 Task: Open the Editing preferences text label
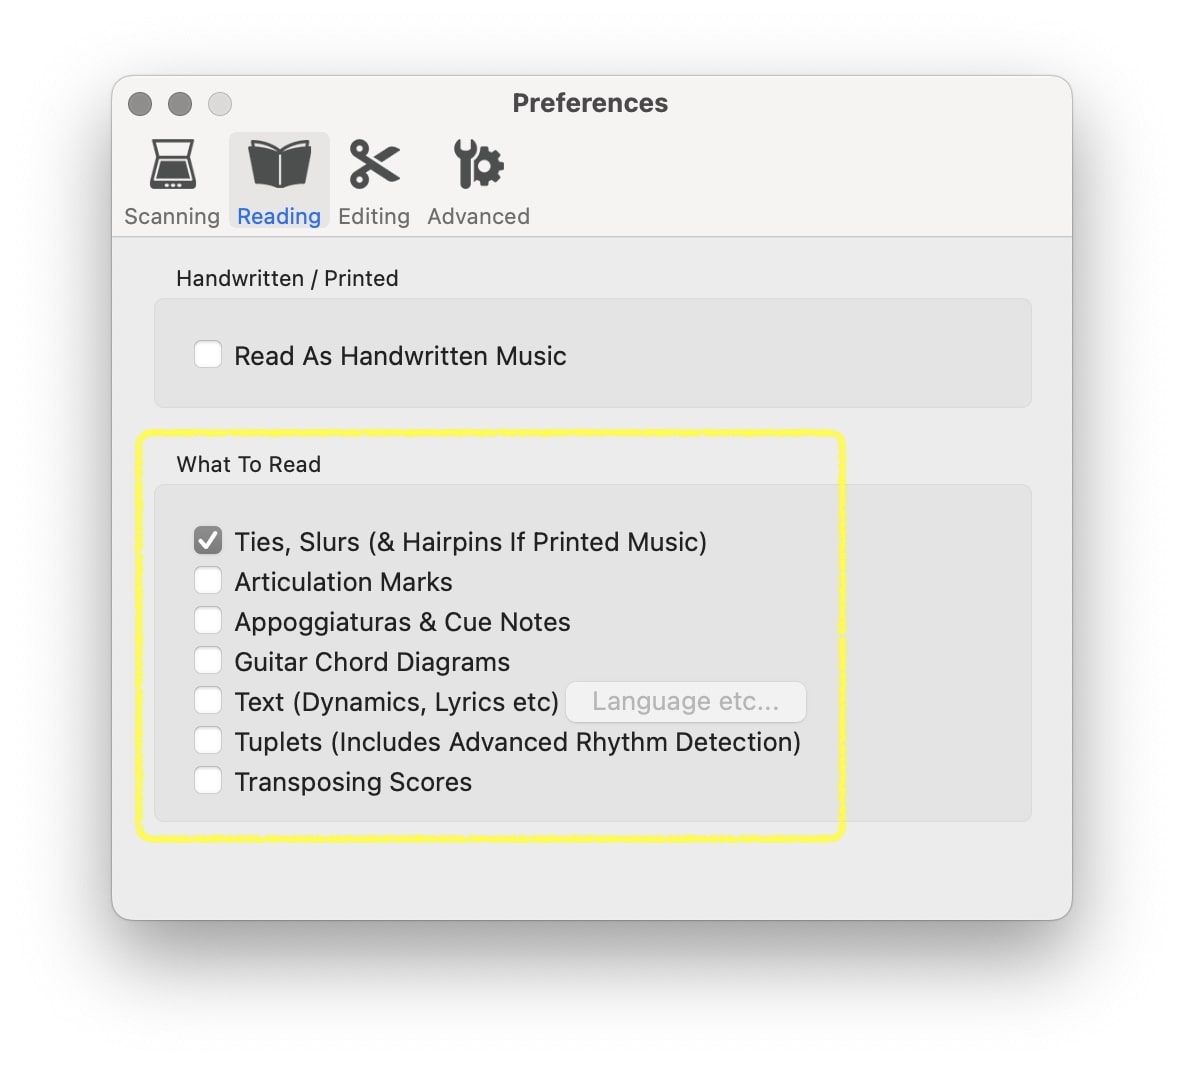coord(374,216)
